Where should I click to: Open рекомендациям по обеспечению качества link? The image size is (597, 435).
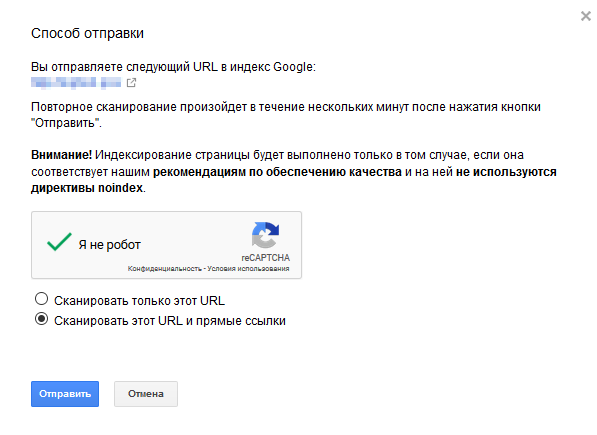pos(277,172)
